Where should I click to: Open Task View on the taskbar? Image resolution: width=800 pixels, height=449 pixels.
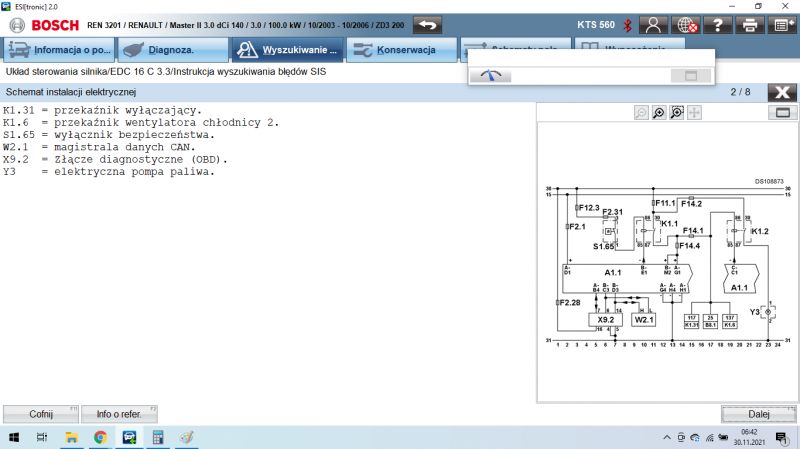(42, 437)
